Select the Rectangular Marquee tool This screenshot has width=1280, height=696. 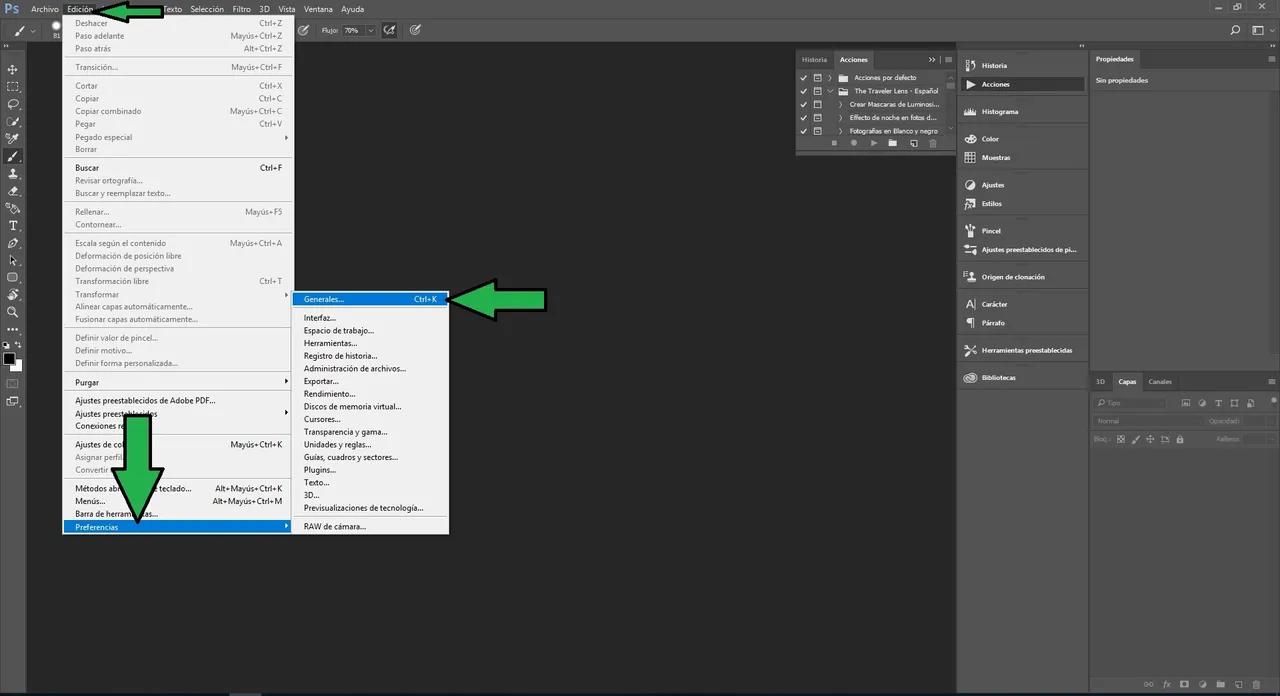13,86
